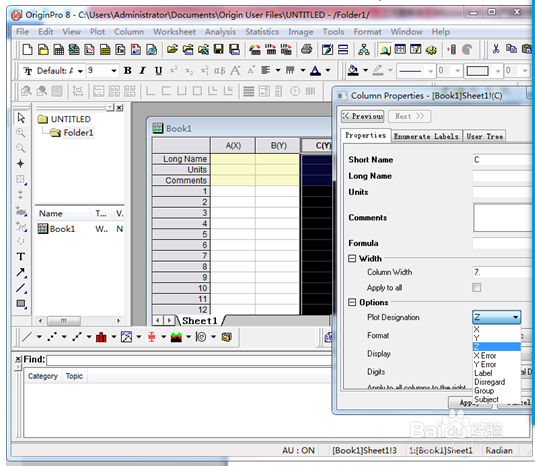Toggle Bold text formatting
Image resolution: width=535 pixels, height=466 pixels.
click(x=128, y=71)
